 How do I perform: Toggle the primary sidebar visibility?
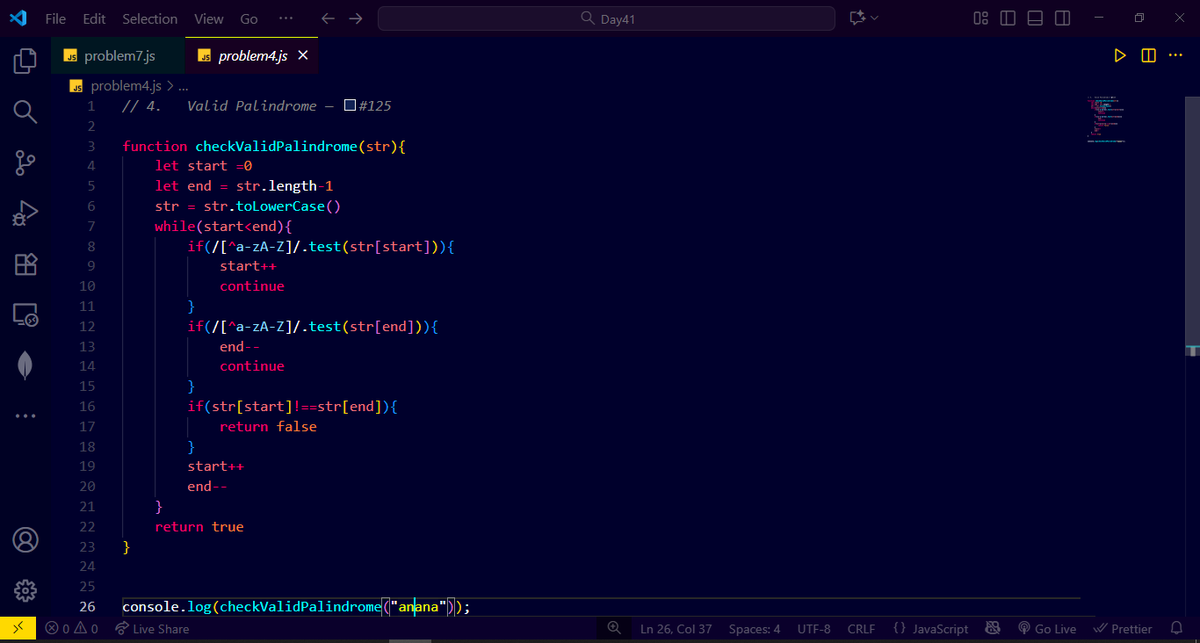coord(1007,18)
